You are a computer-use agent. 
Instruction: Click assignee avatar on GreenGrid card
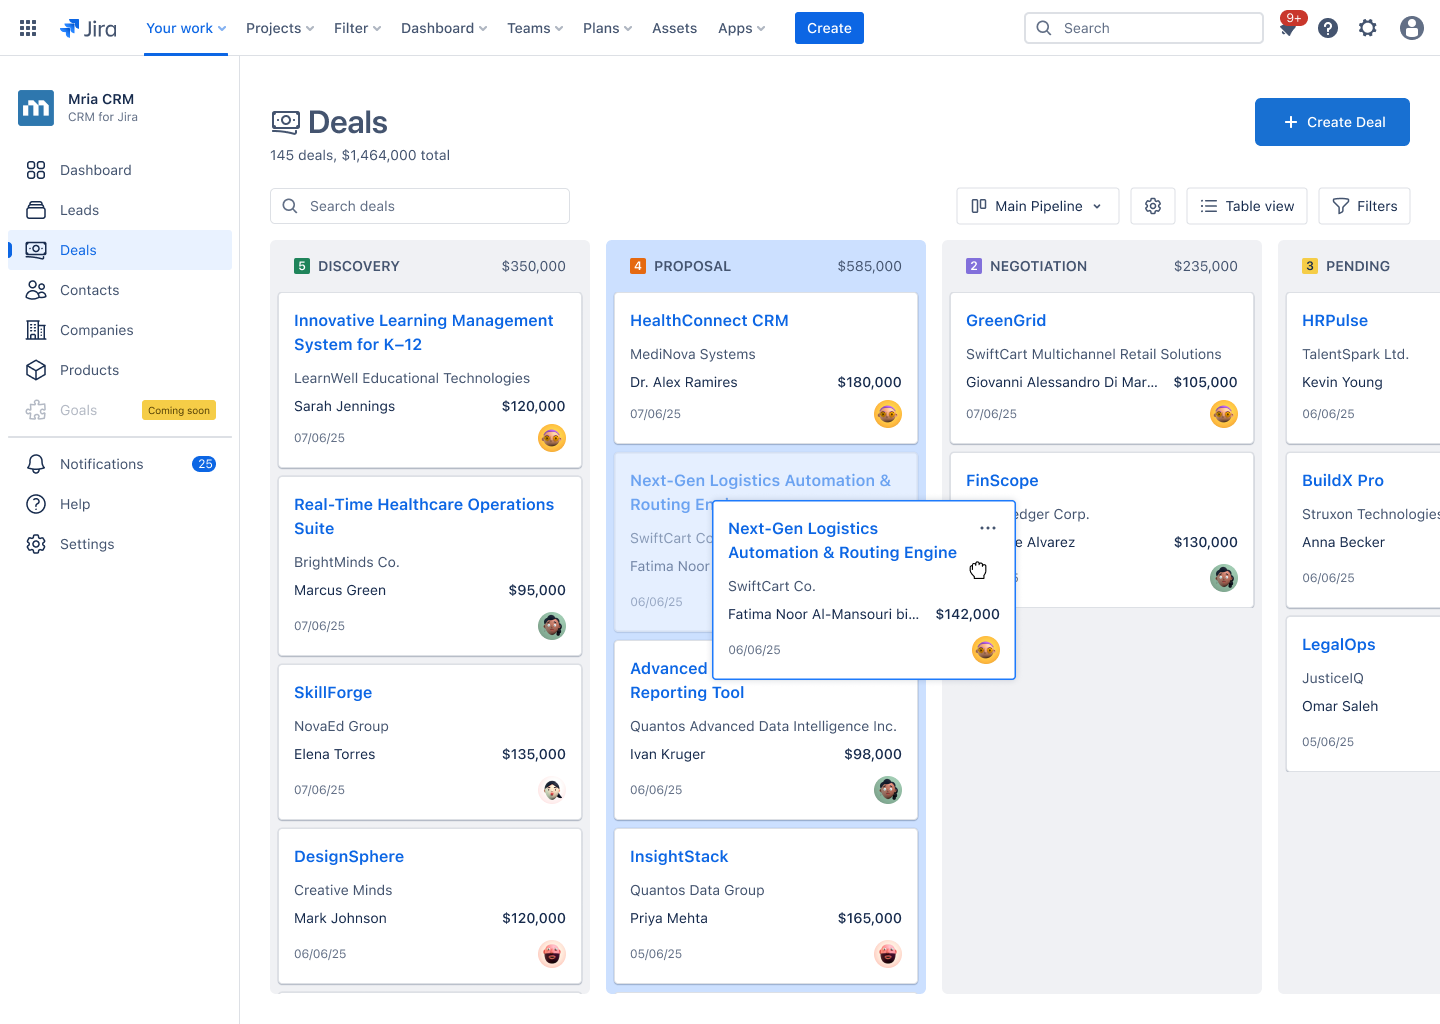click(1224, 414)
